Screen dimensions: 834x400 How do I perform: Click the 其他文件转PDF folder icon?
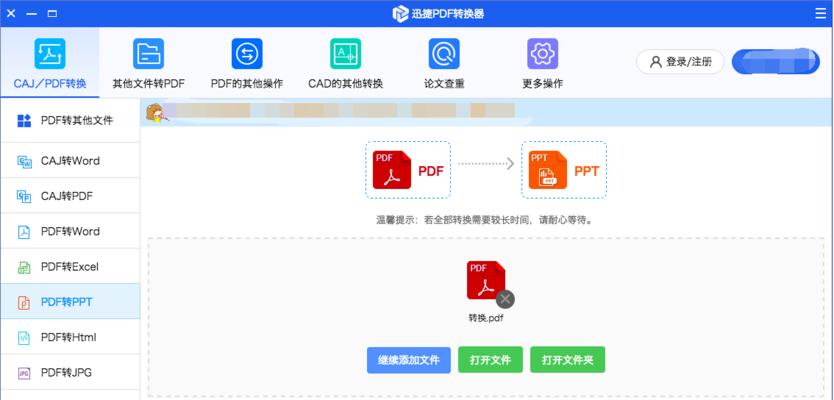pos(148,54)
